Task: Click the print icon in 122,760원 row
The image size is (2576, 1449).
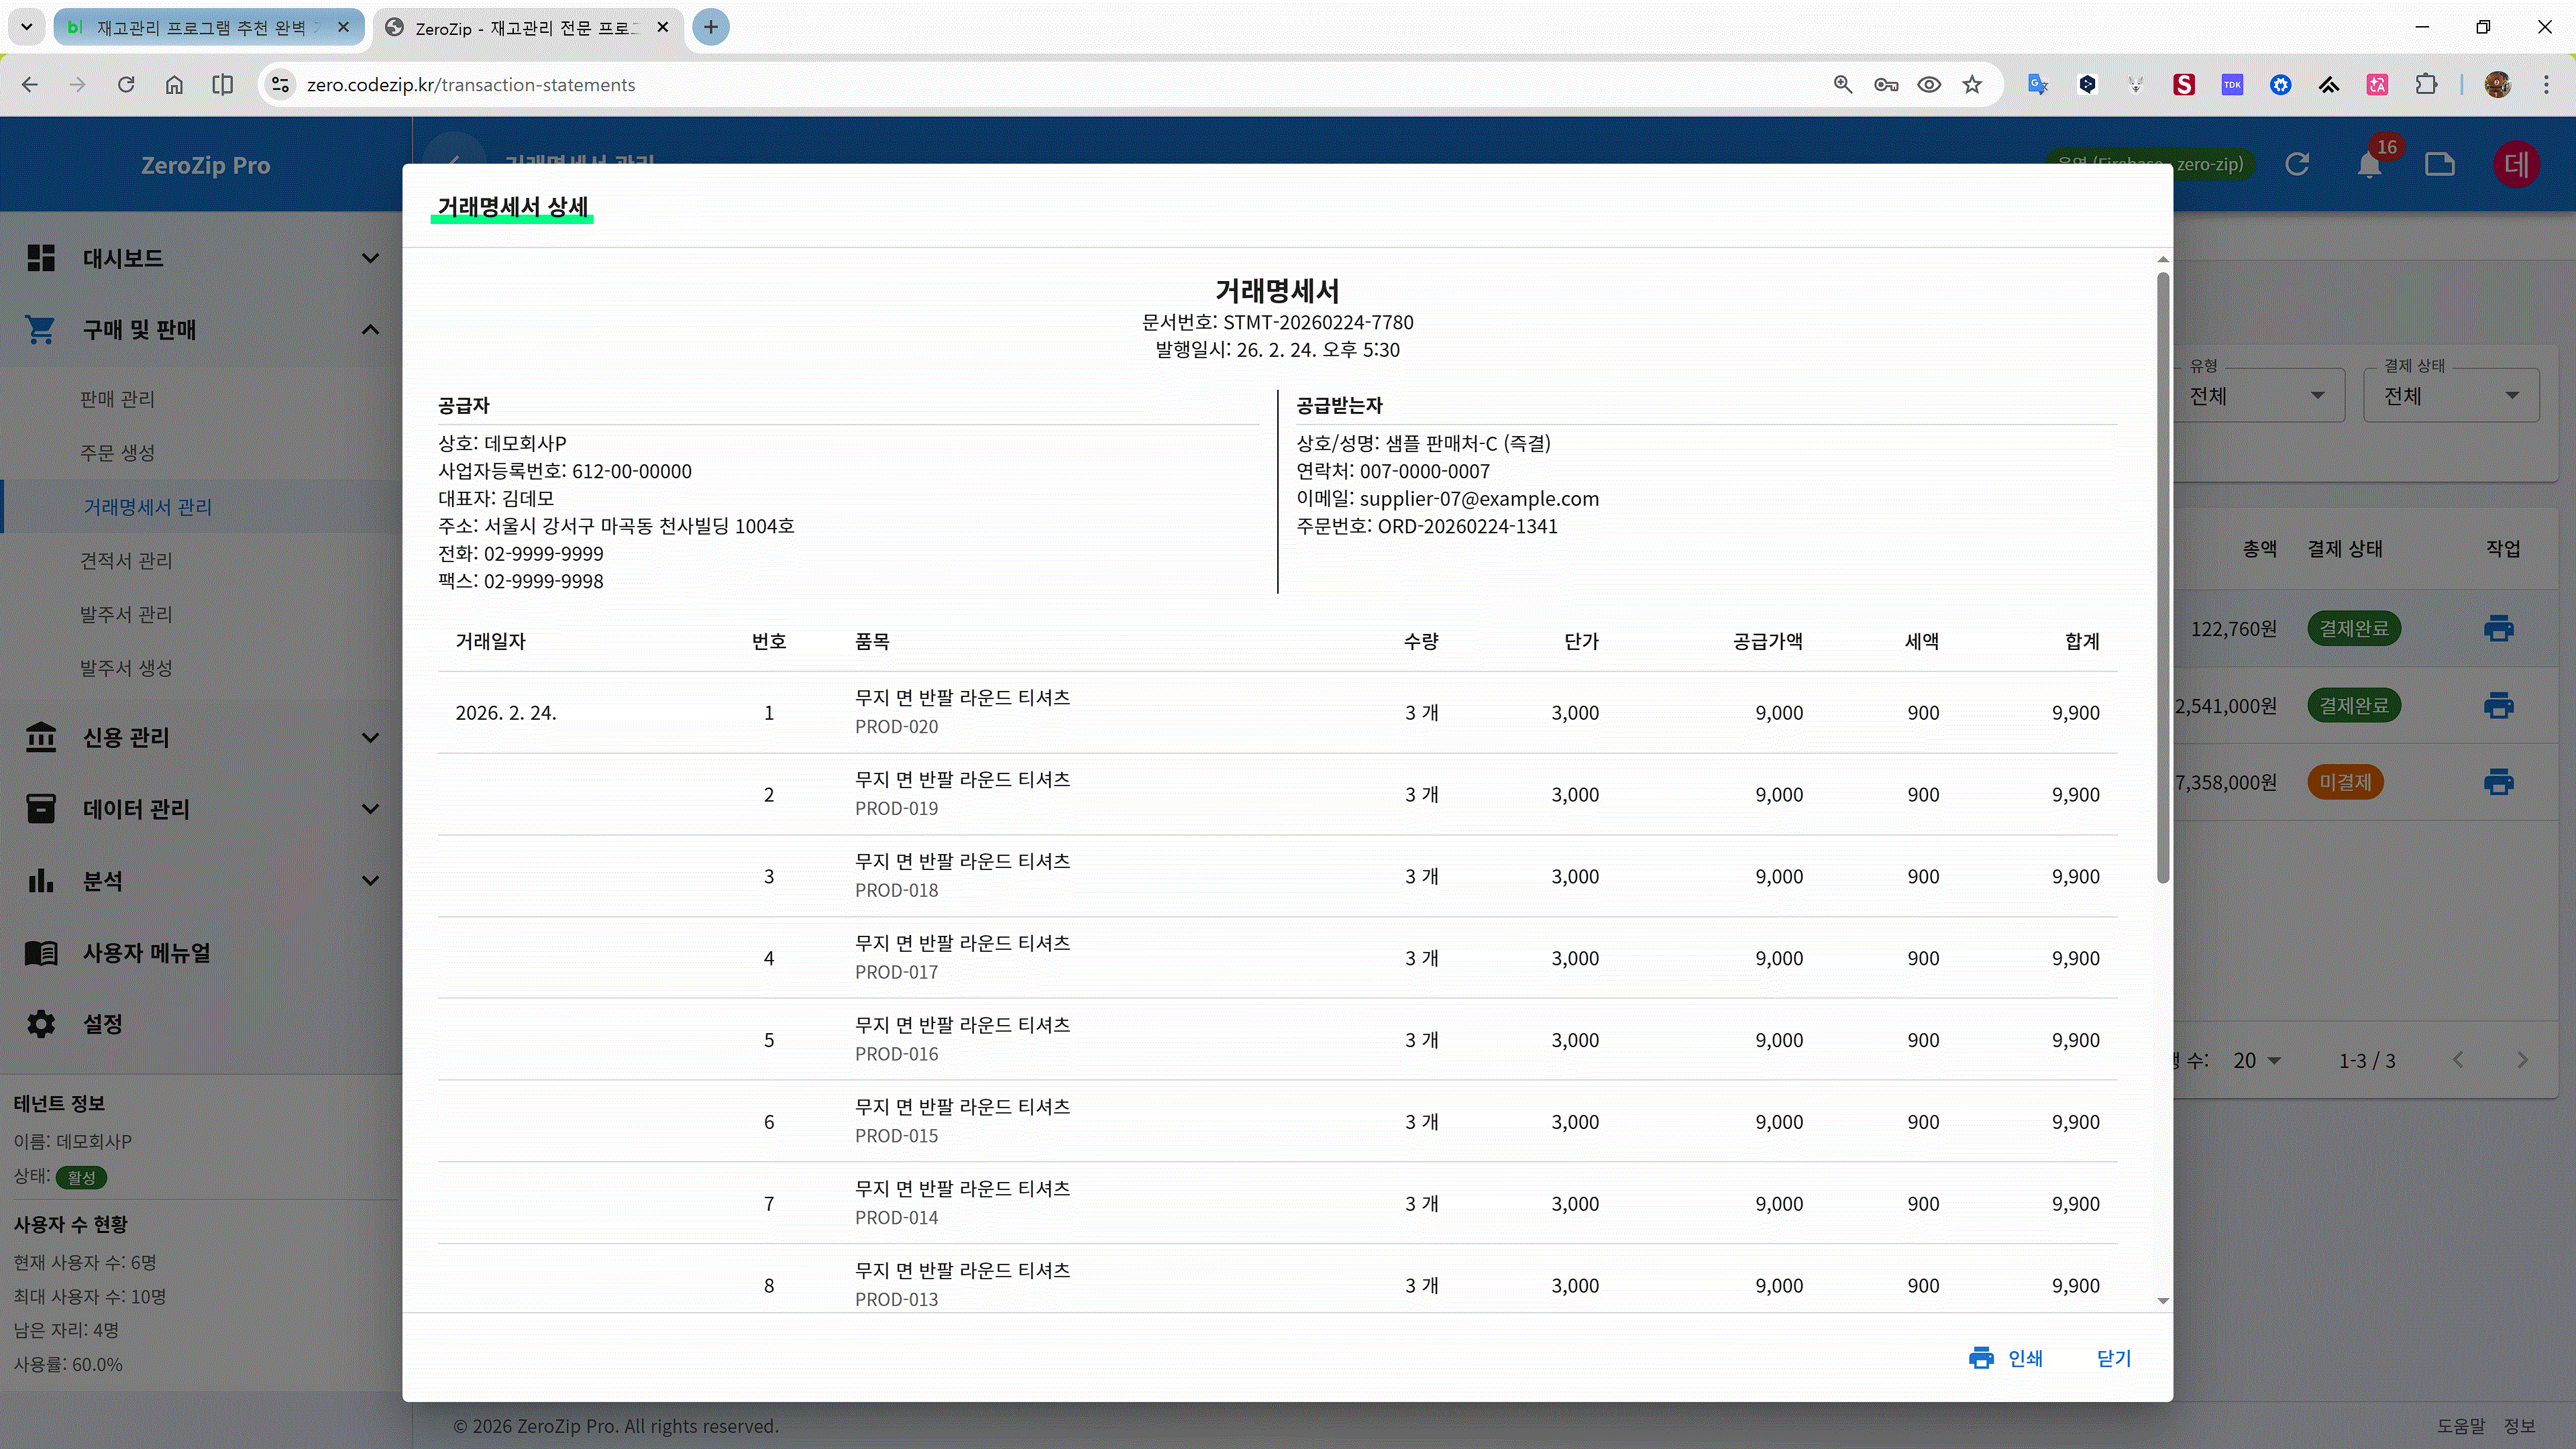Action: [2498, 628]
